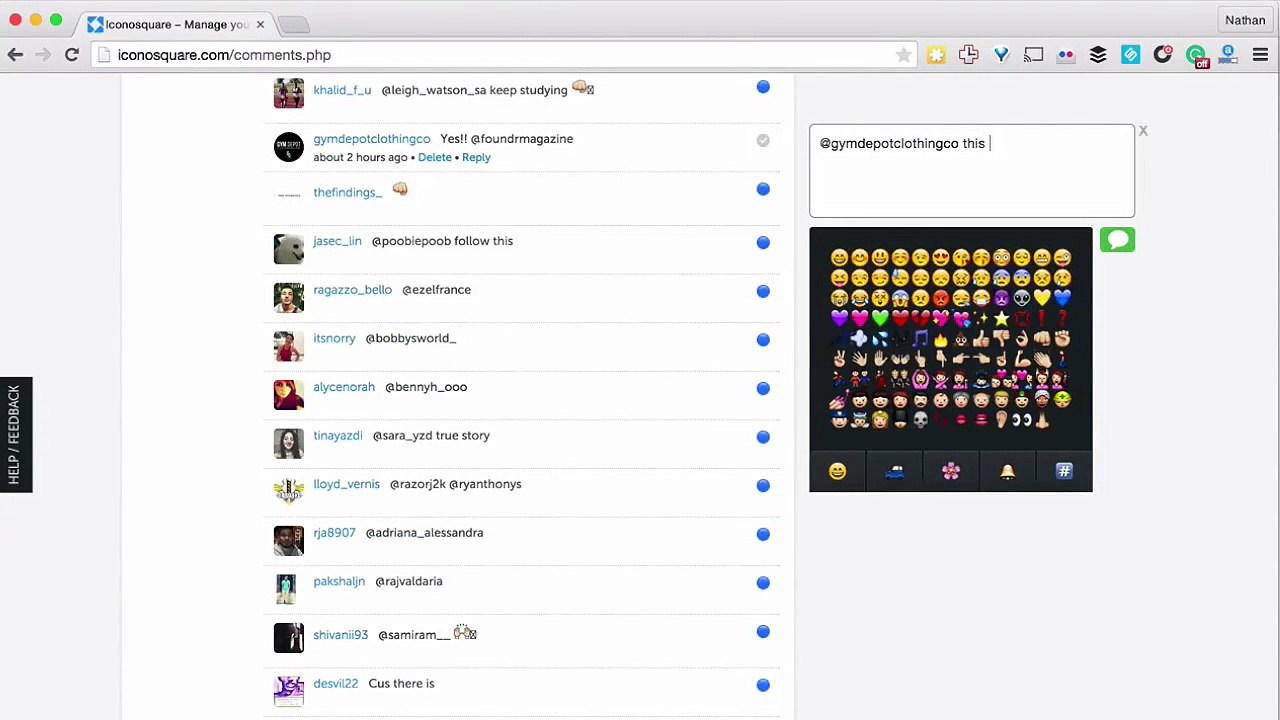This screenshot has width=1280, height=720.
Task: Mark rja8907 comment as read
Action: tap(763, 534)
